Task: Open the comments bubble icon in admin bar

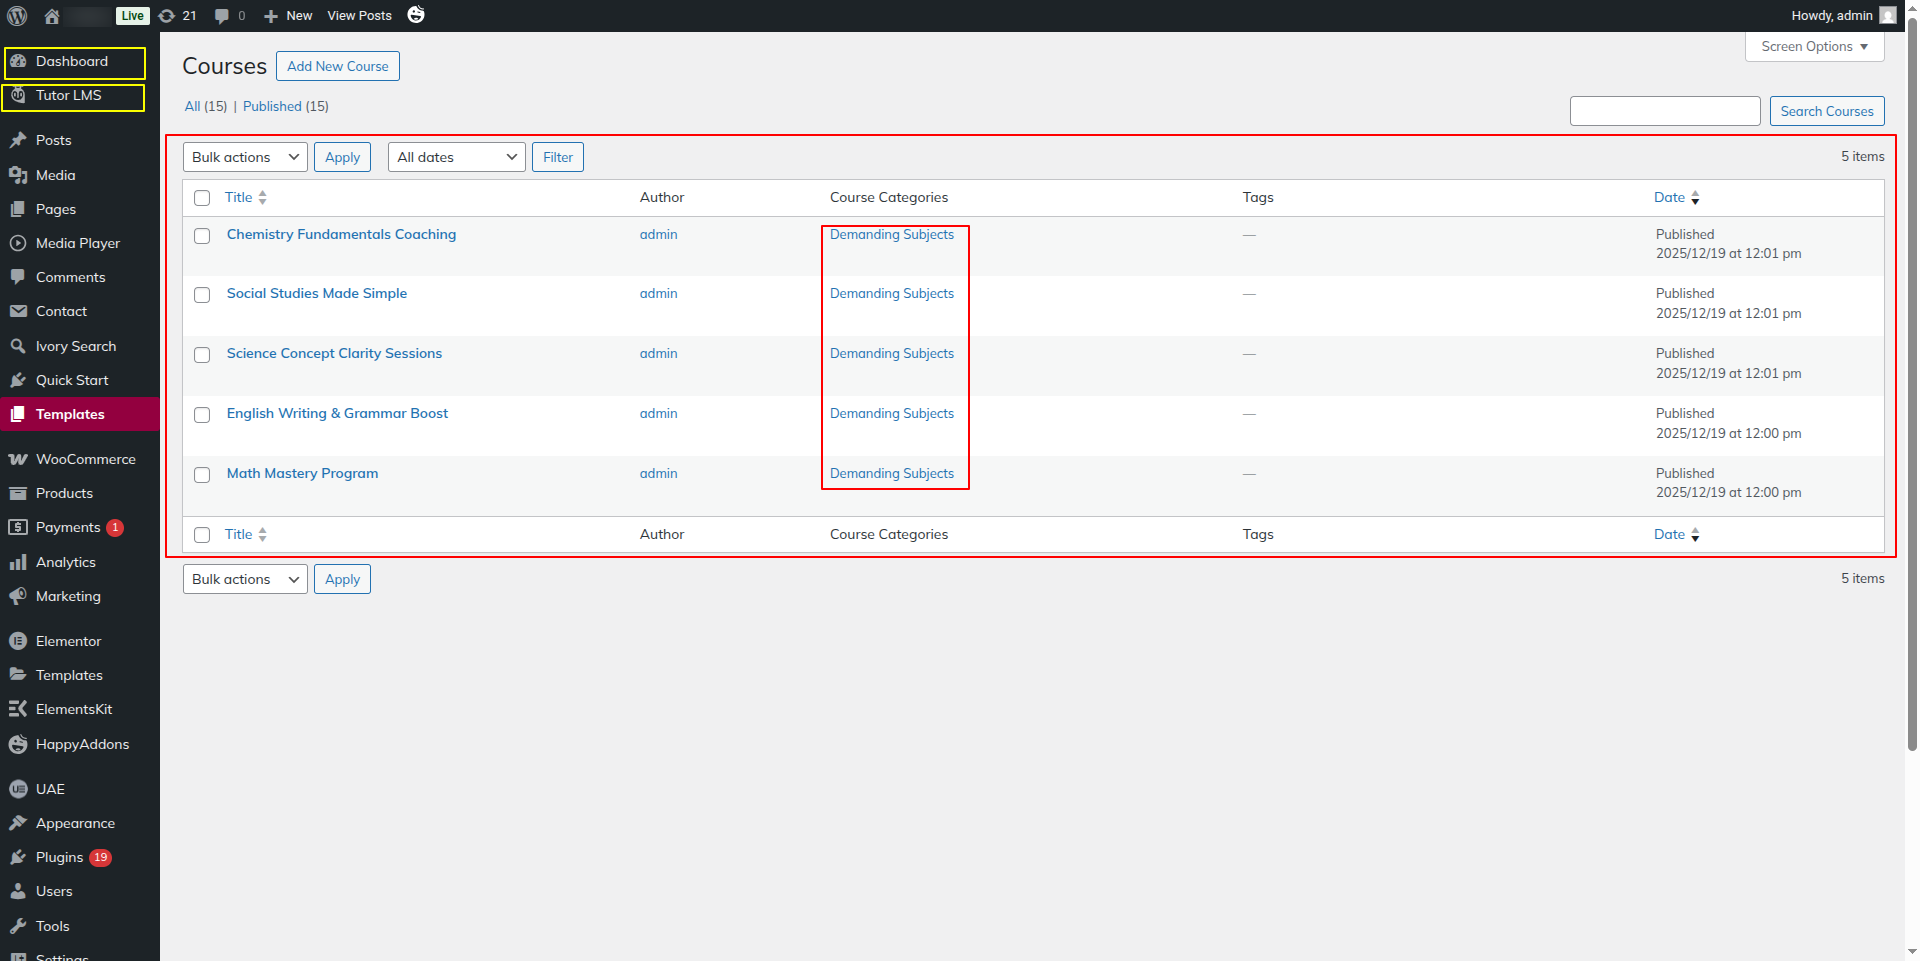Action: coord(222,16)
